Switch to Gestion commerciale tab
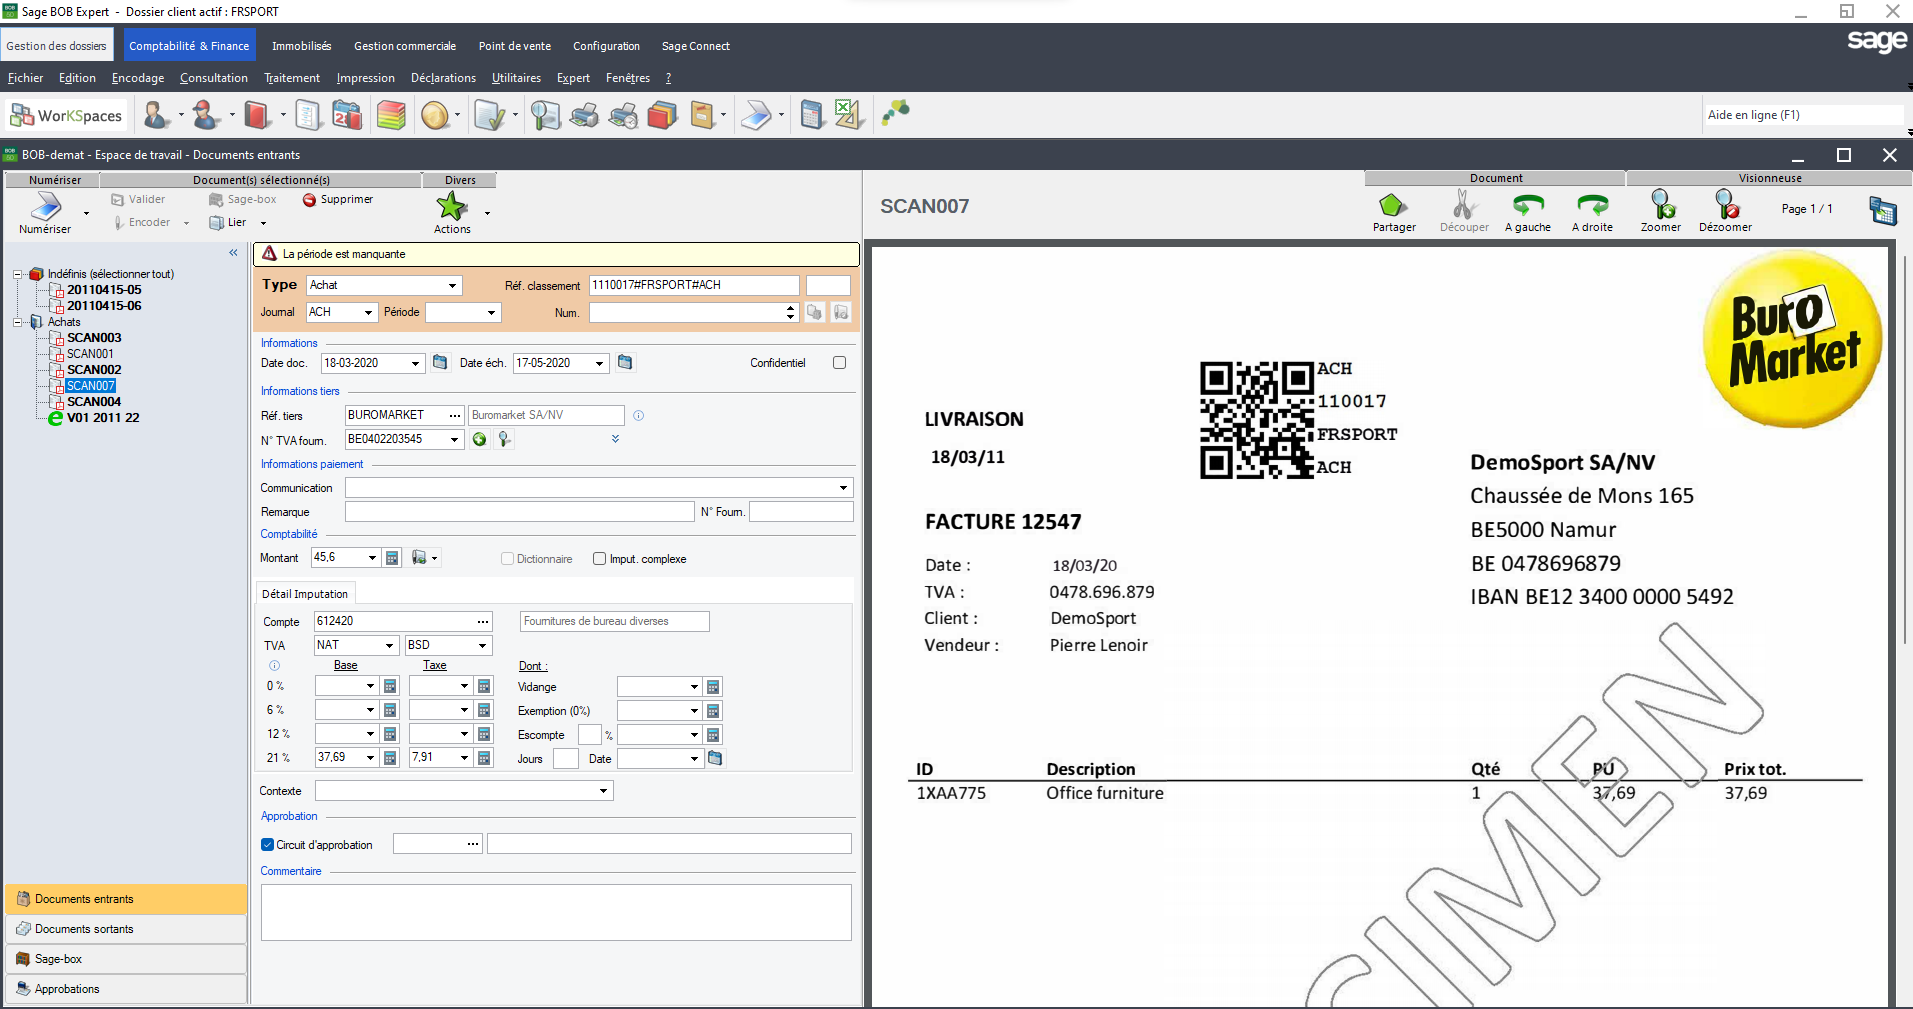Screen dimensions: 1913x1009 coord(405,46)
